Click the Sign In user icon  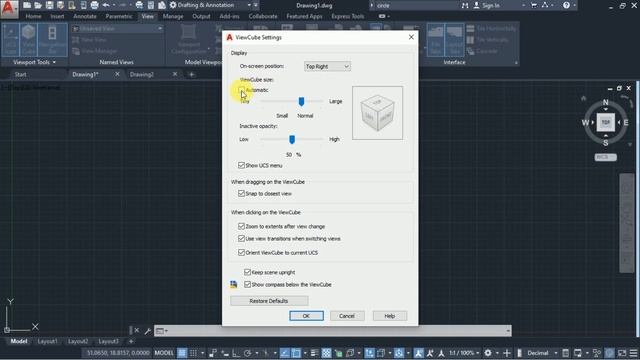click(476, 5)
